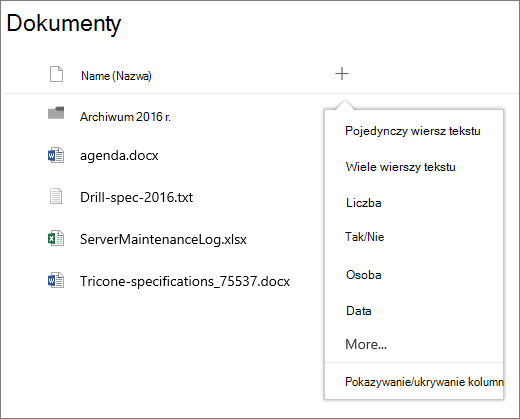Image resolution: width=520 pixels, height=419 pixels.
Task: Open the agenda.docx document
Action: [119, 156]
